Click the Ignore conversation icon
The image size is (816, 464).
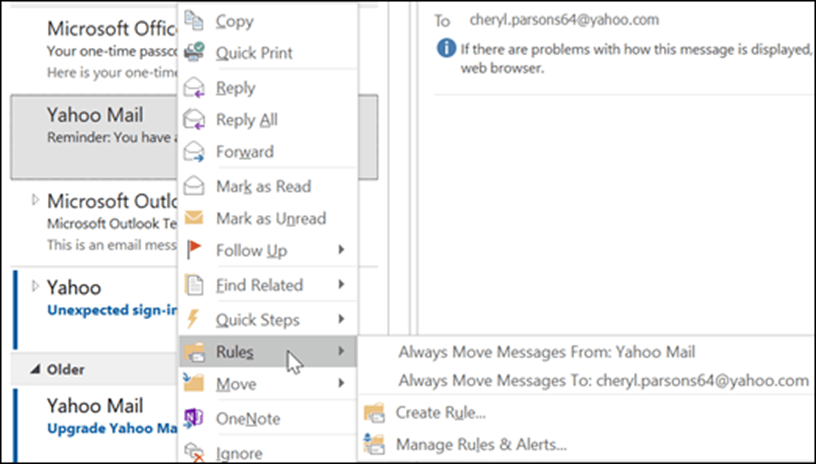click(x=194, y=452)
